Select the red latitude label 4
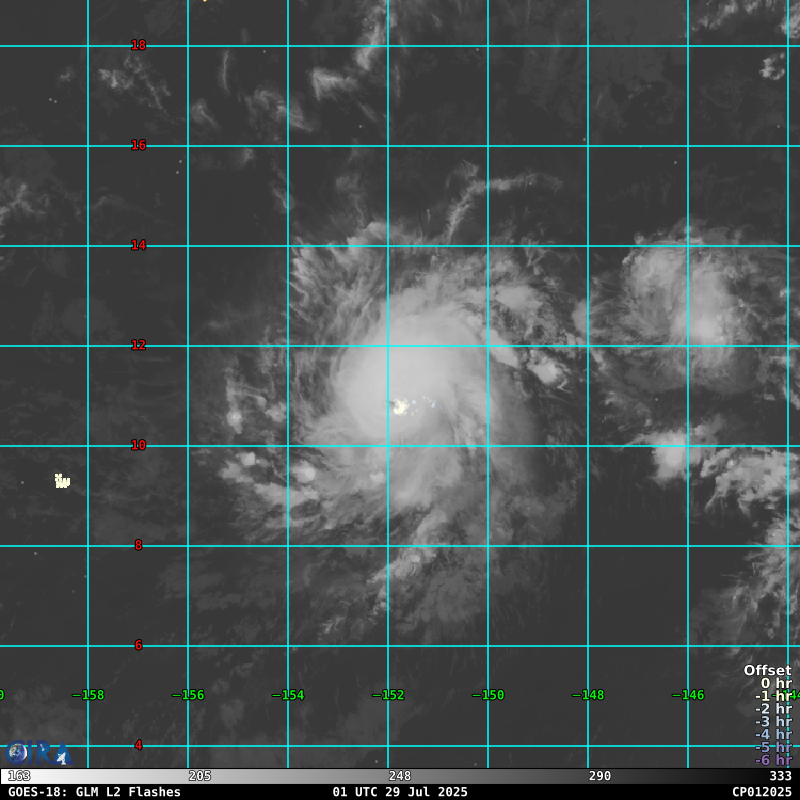800x800 pixels. click(x=138, y=745)
